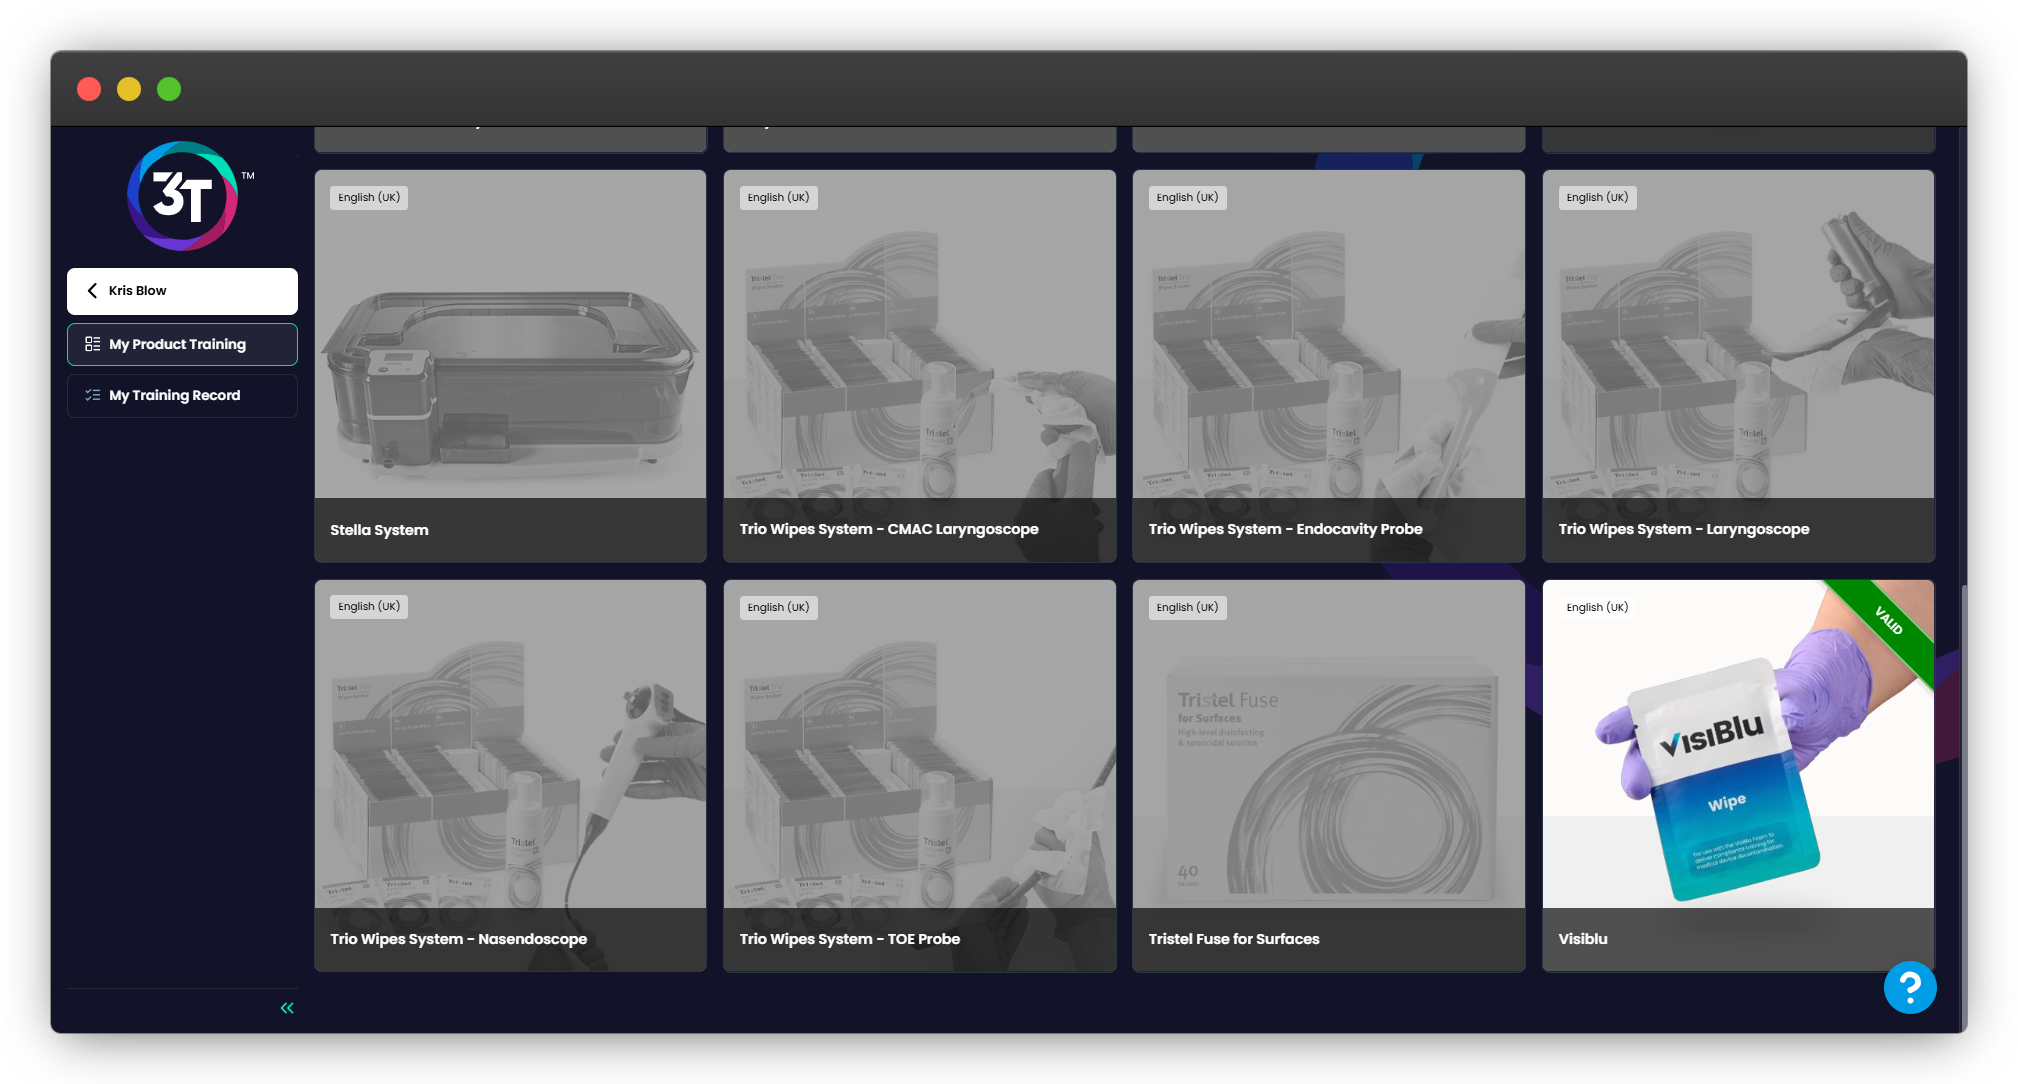
Task: Click the English (UK) tag on CMAC Laryngoscope card
Action: point(778,197)
